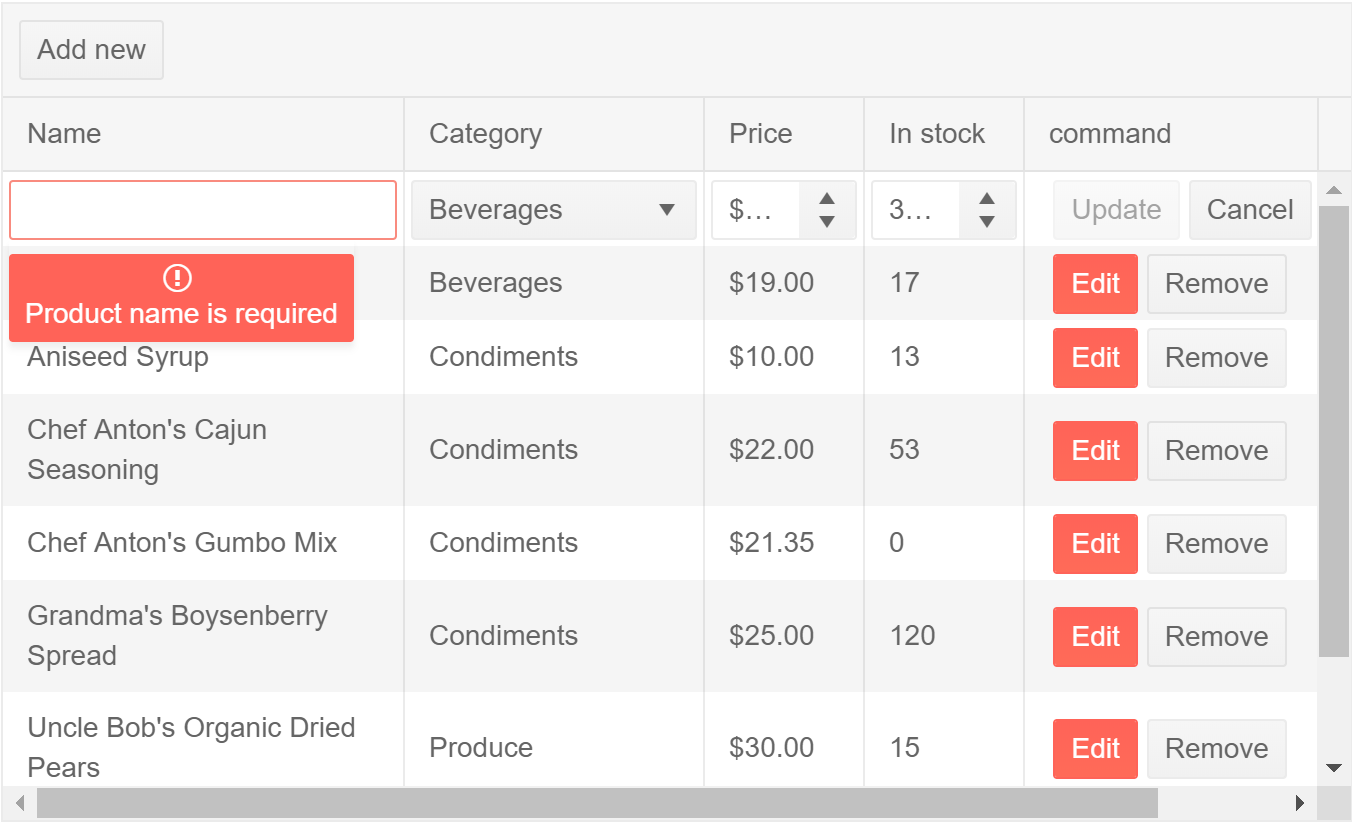
Task: Click the Add new button
Action: 91,49
